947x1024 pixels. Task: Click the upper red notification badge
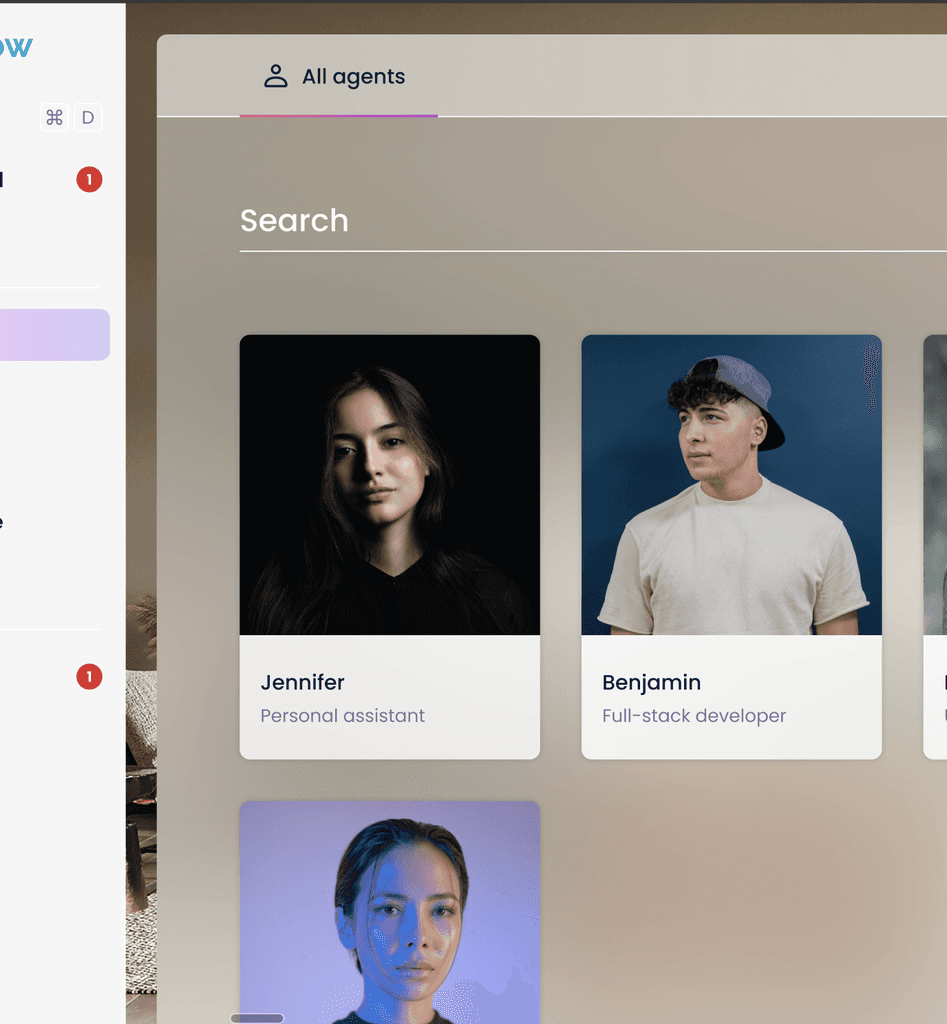[x=89, y=180]
